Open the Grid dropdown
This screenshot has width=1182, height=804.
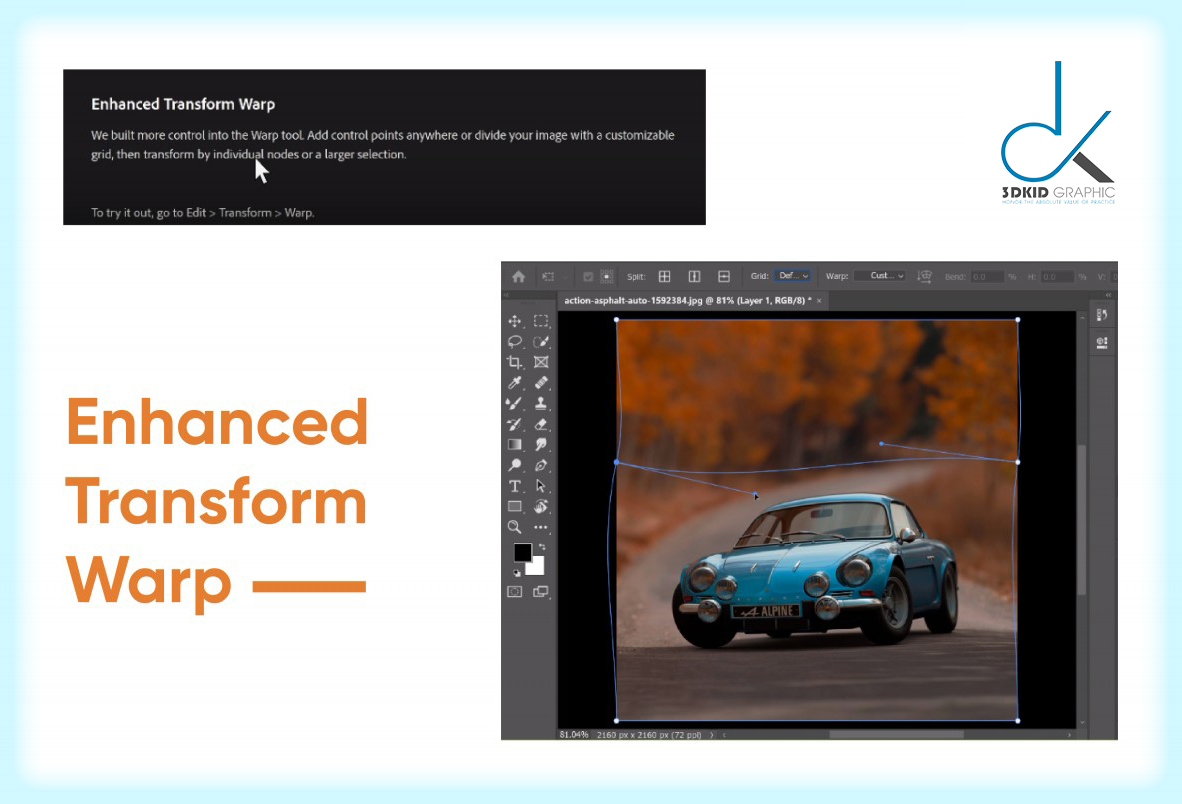pyautogui.click(x=793, y=277)
